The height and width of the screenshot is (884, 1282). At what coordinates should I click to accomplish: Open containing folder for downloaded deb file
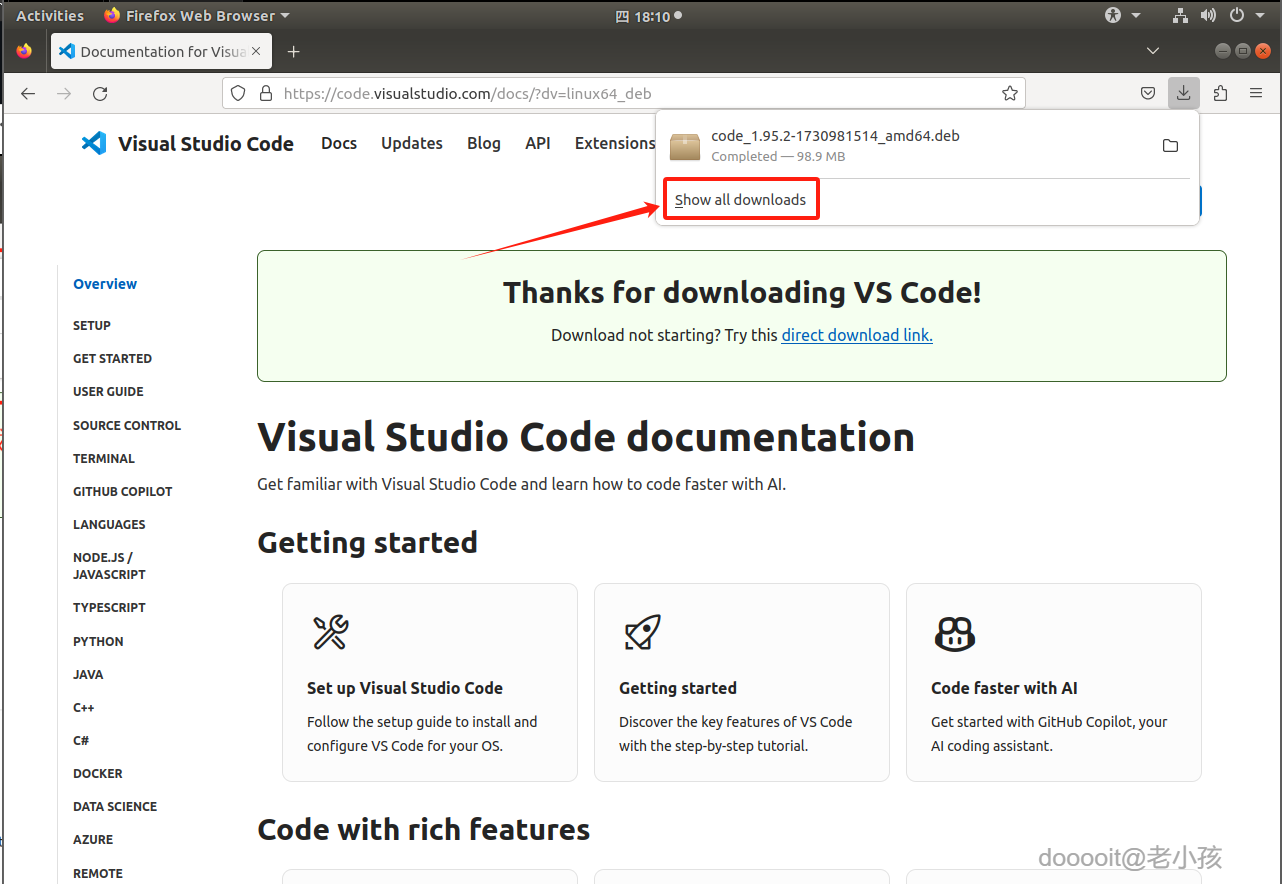[1170, 146]
